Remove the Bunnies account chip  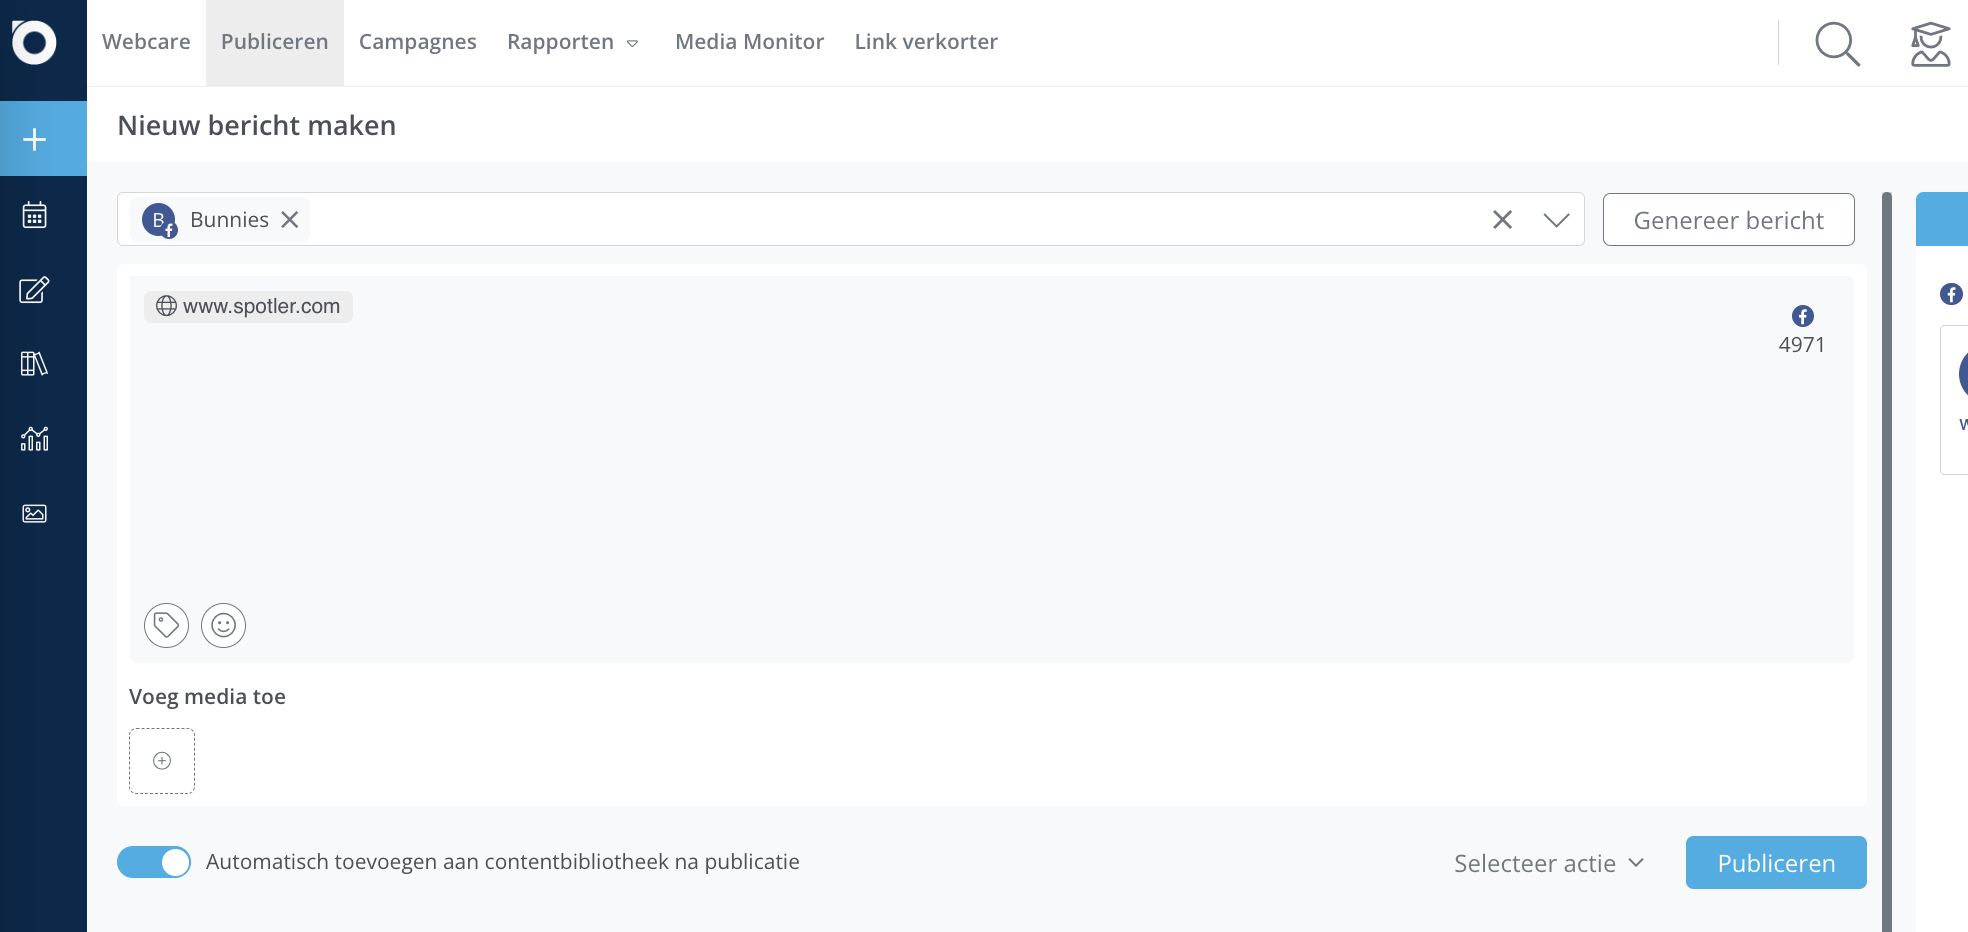[290, 219]
